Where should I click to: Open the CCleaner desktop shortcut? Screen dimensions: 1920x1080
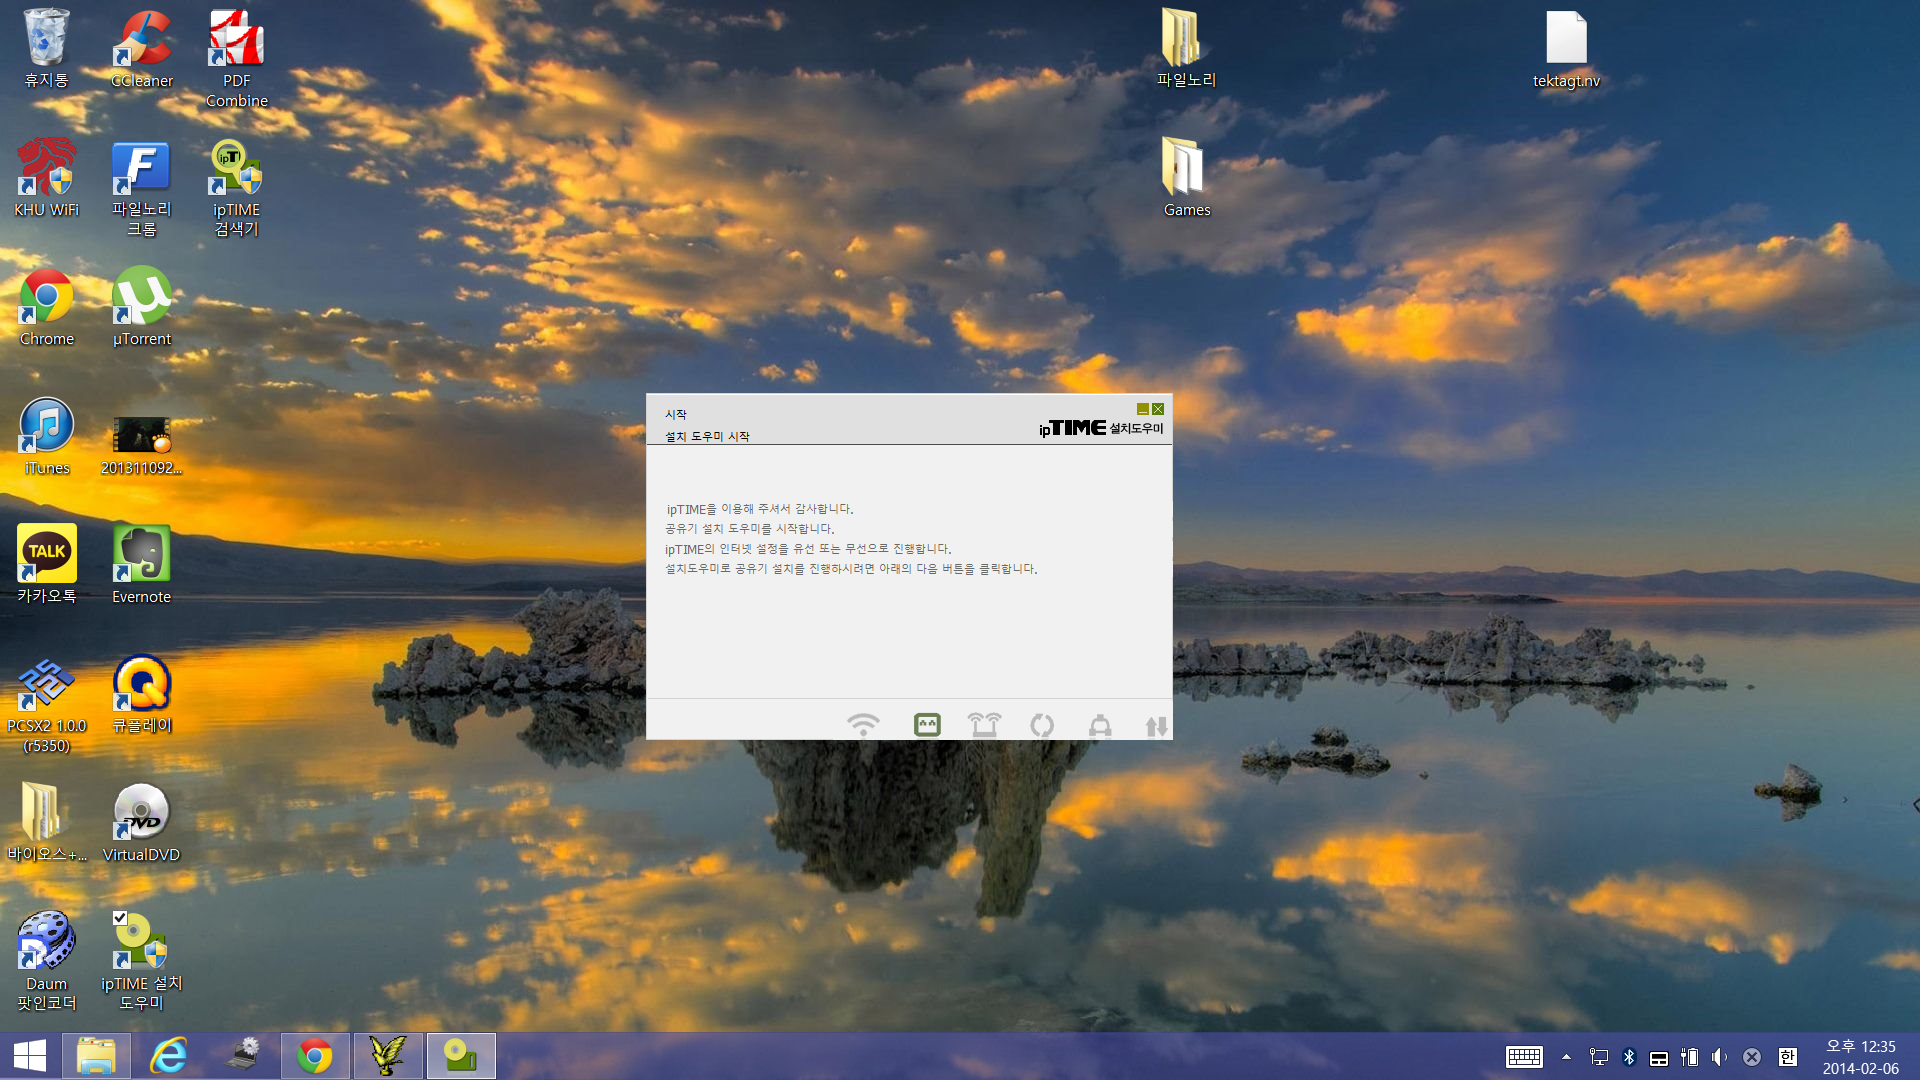141,49
